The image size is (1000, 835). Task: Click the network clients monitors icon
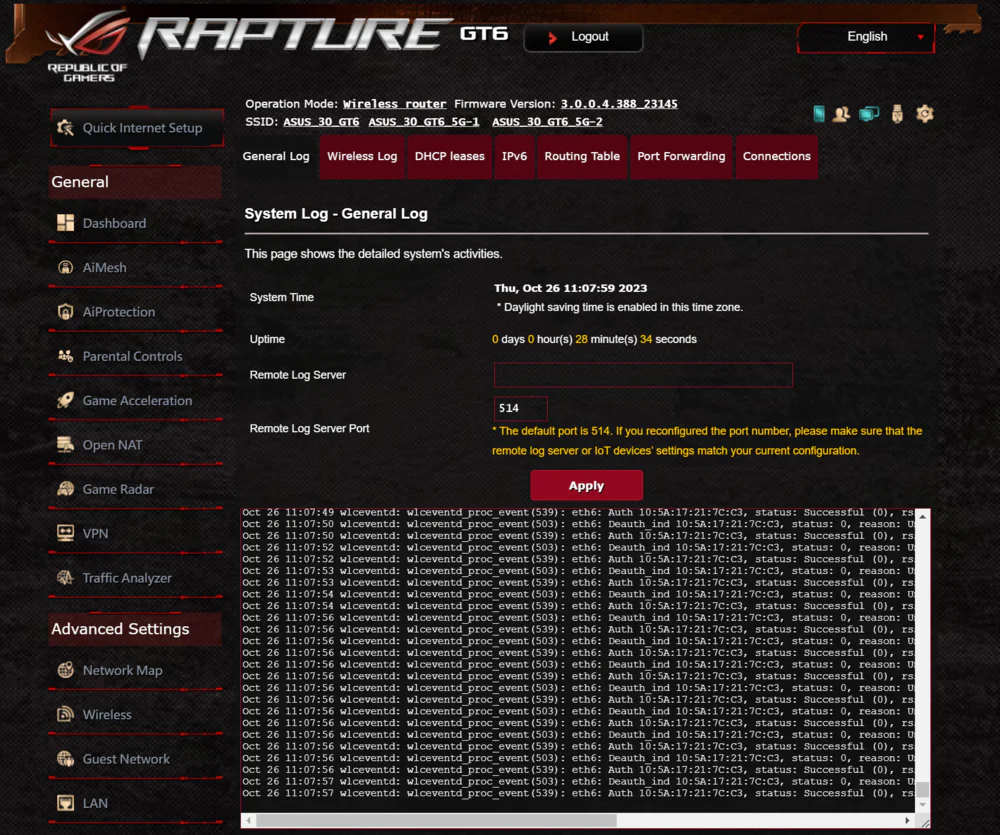(x=869, y=114)
